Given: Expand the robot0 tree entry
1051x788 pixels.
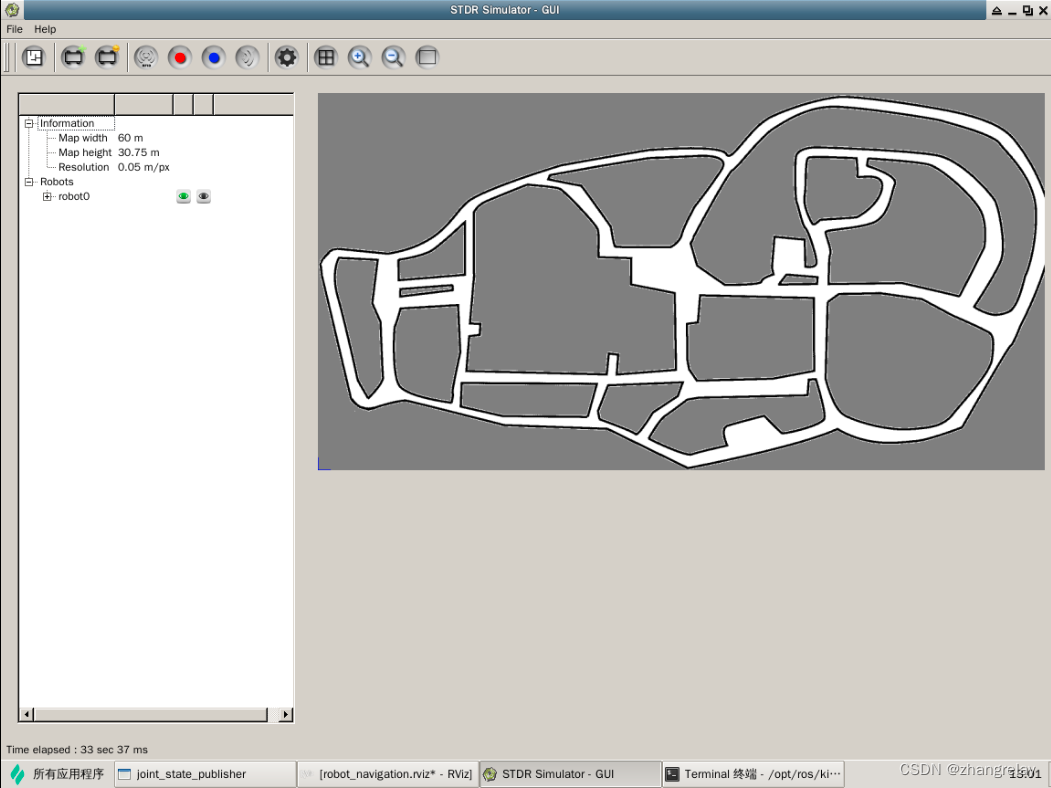Looking at the screenshot, I should (x=47, y=197).
